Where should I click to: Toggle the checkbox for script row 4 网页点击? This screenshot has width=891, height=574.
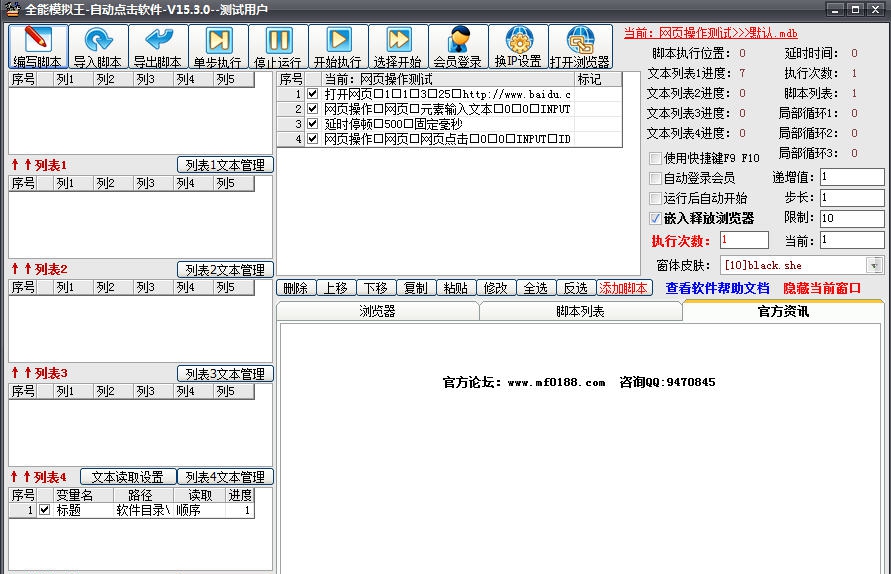[x=313, y=138]
